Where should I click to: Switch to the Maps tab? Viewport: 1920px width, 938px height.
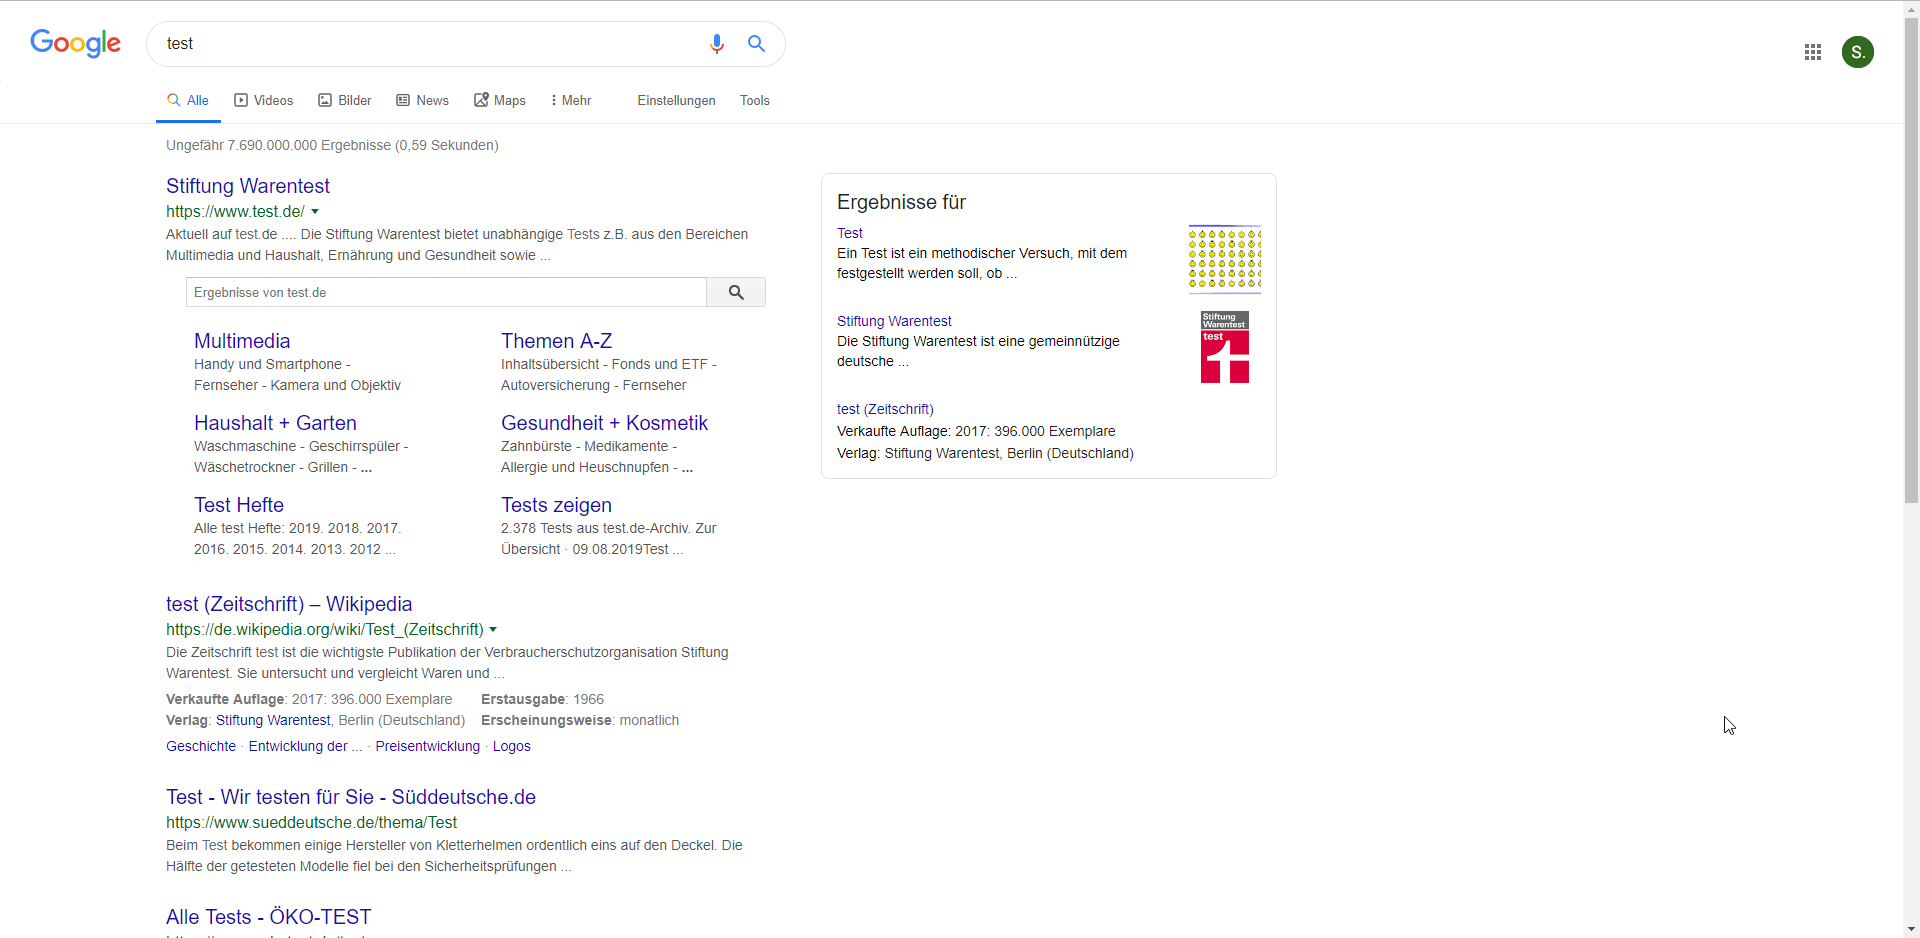tap(500, 100)
